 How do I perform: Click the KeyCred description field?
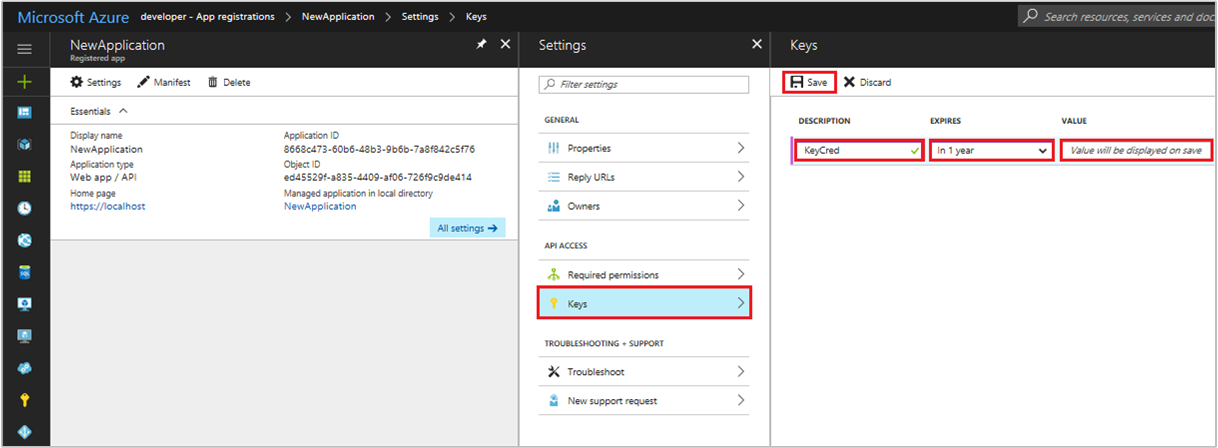(858, 150)
